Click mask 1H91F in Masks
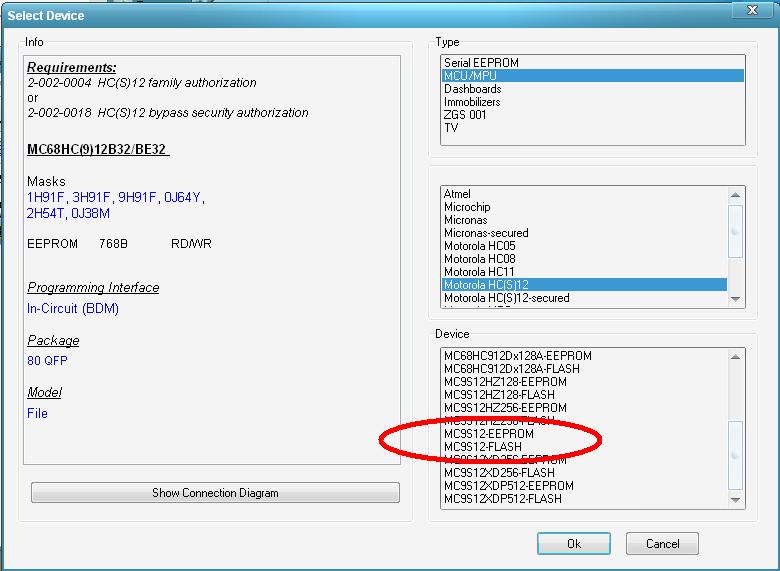Image resolution: width=780 pixels, height=571 pixels. 46,197
